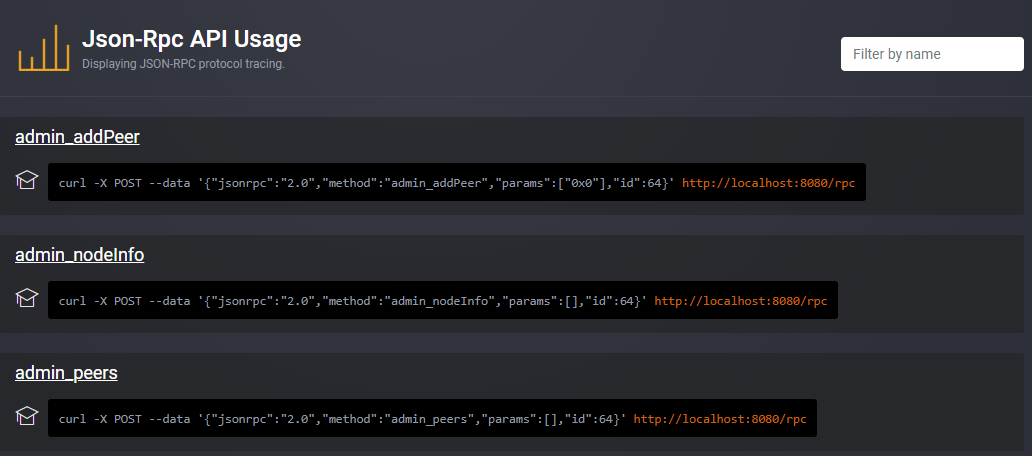1032x456 pixels.
Task: Open the admin_addPeer method link
Action: pos(77,137)
